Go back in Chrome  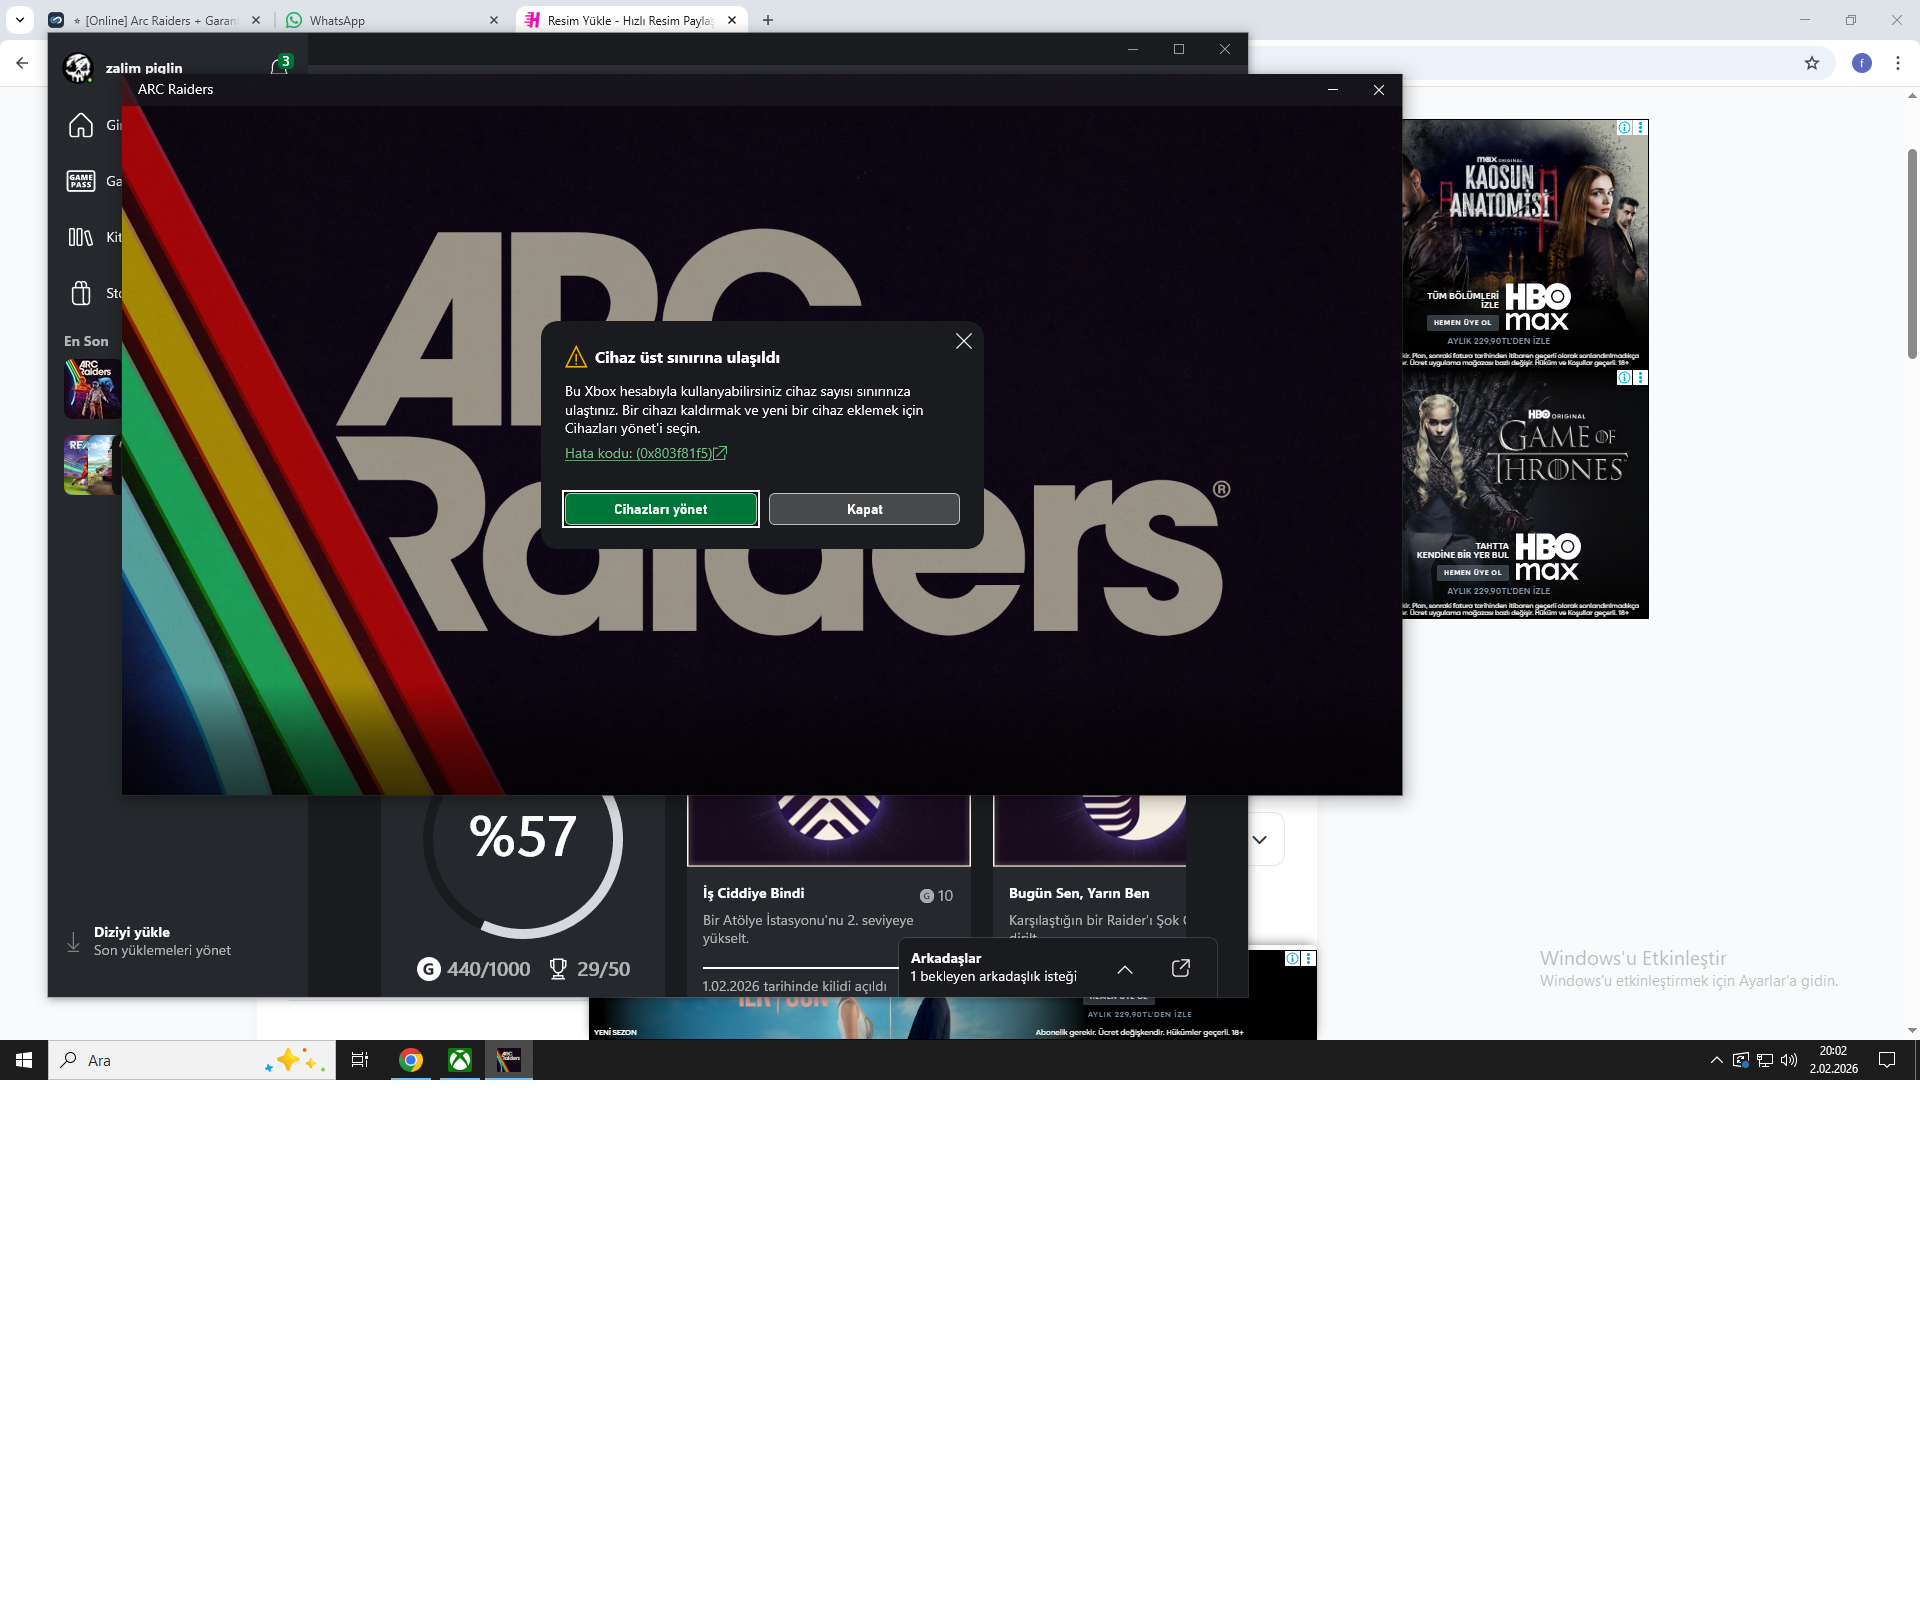22,63
